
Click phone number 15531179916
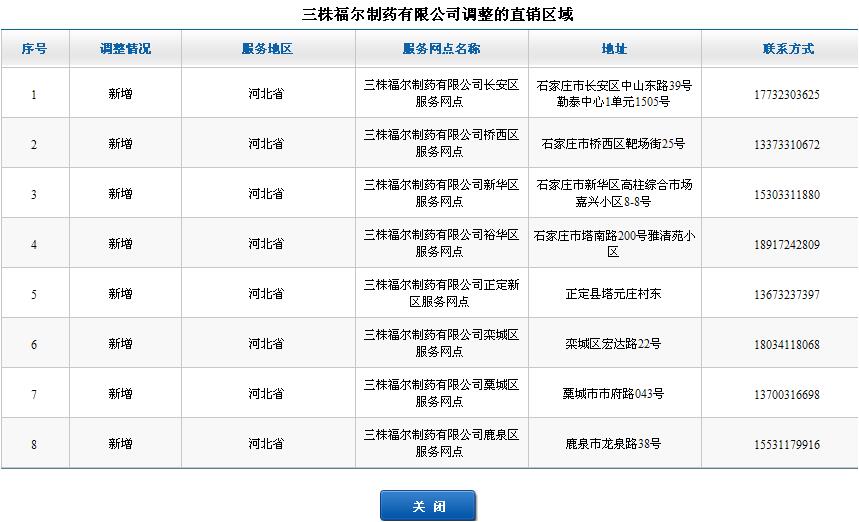pos(786,444)
